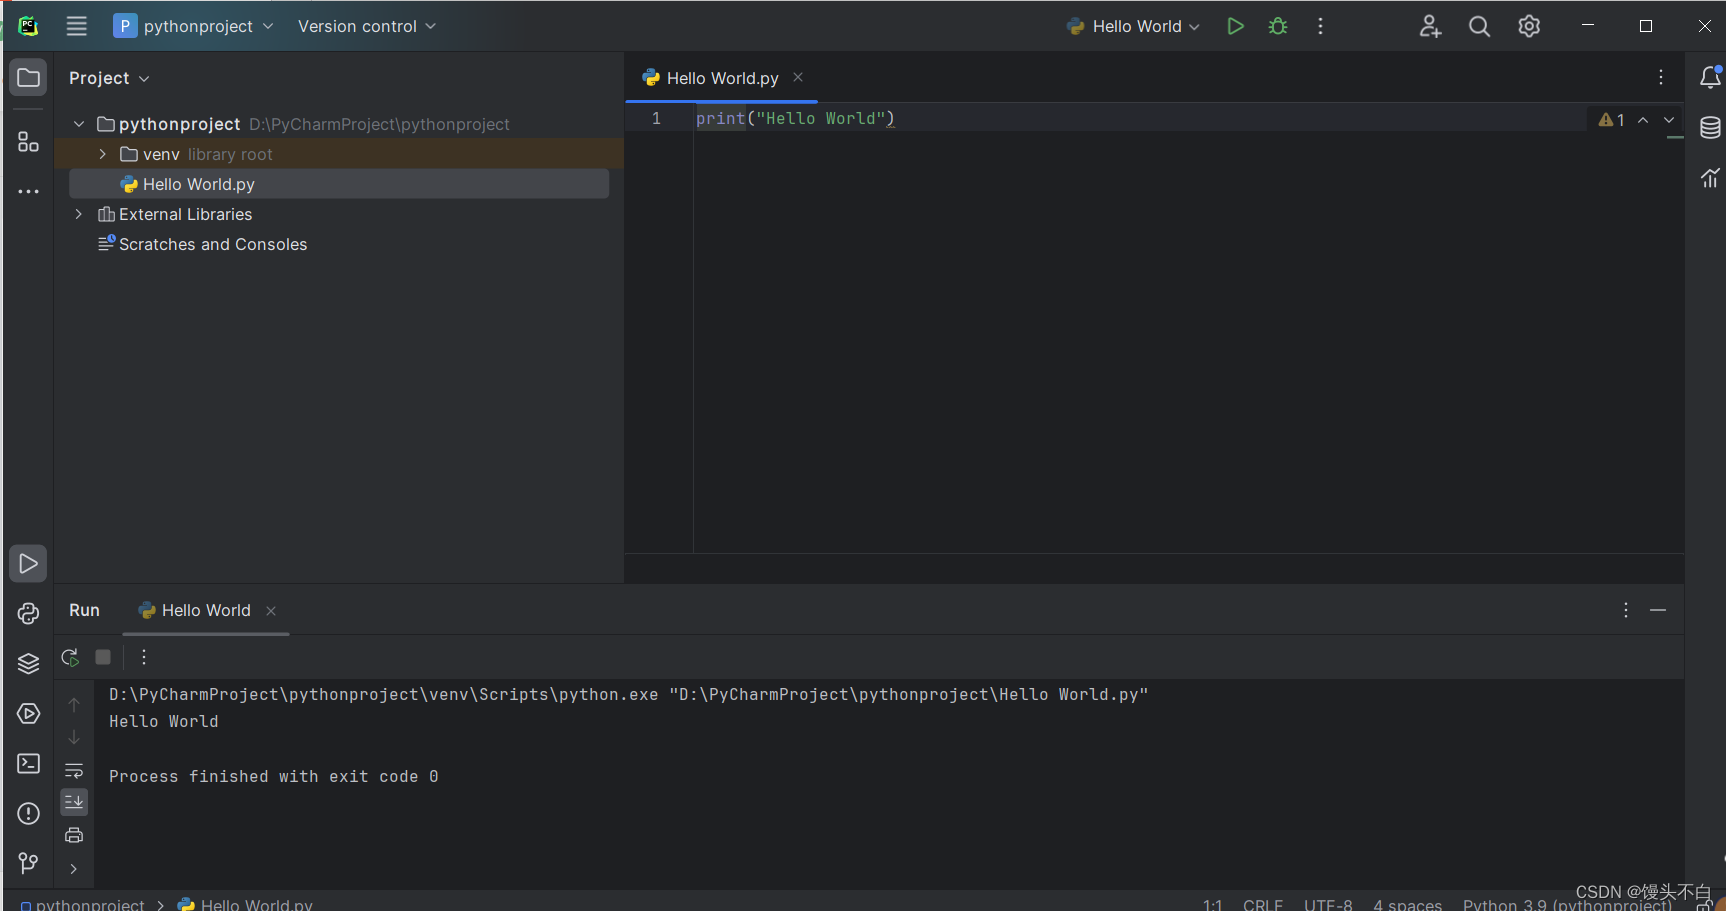This screenshot has height=911, width=1726.
Task: Expand External Libraries node
Action: [x=78, y=214]
